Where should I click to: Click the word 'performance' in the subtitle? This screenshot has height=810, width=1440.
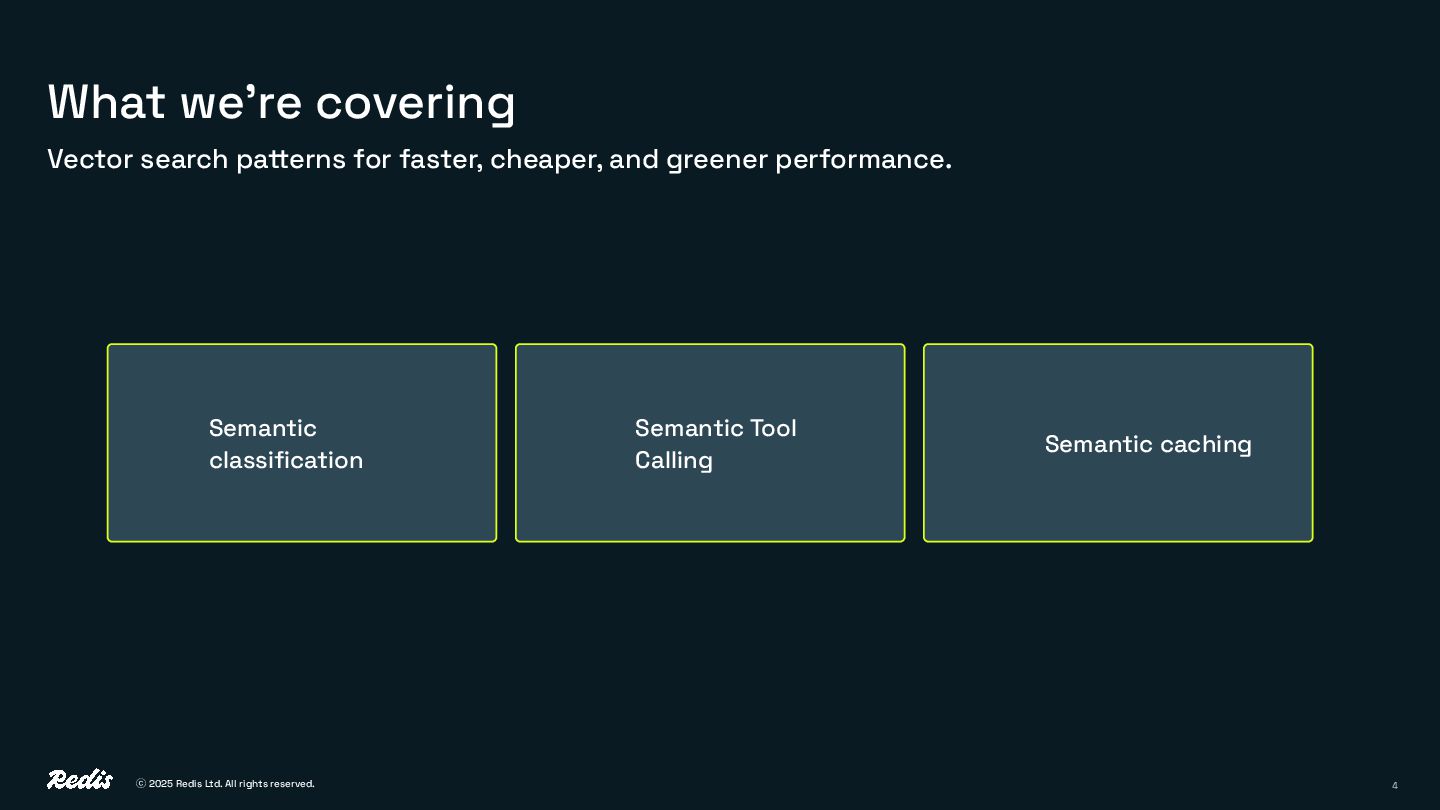tap(862, 160)
